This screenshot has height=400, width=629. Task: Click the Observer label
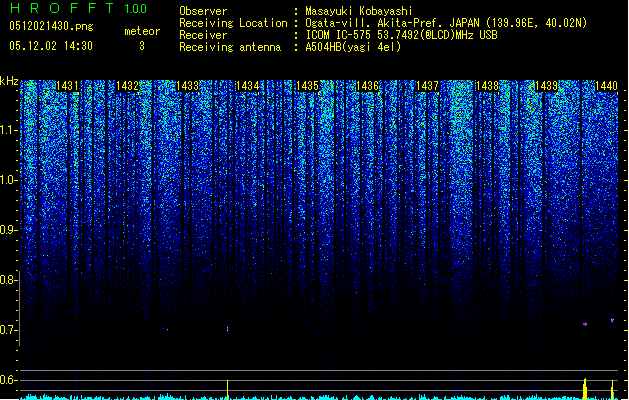203,11
